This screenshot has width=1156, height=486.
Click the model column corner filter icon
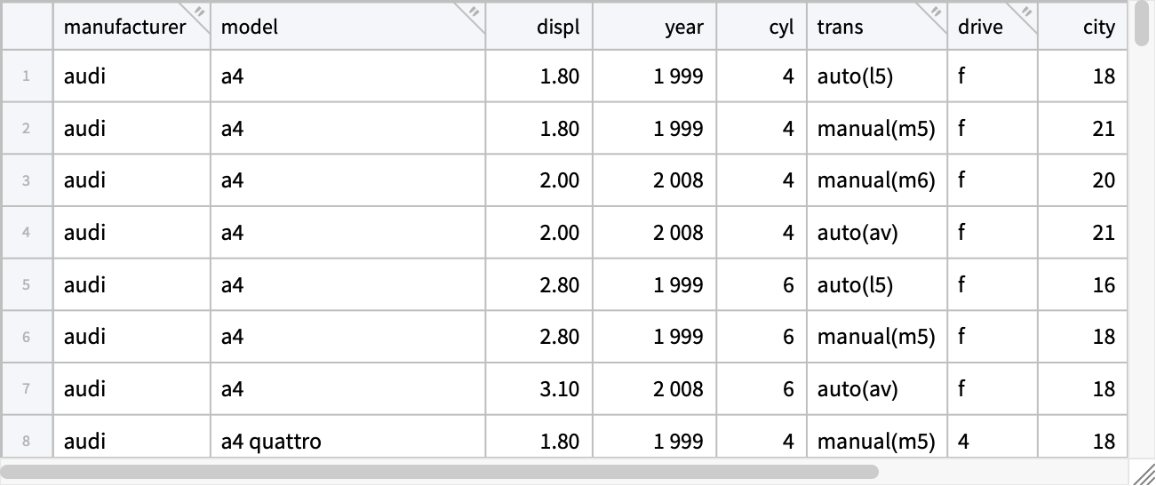(x=474, y=12)
